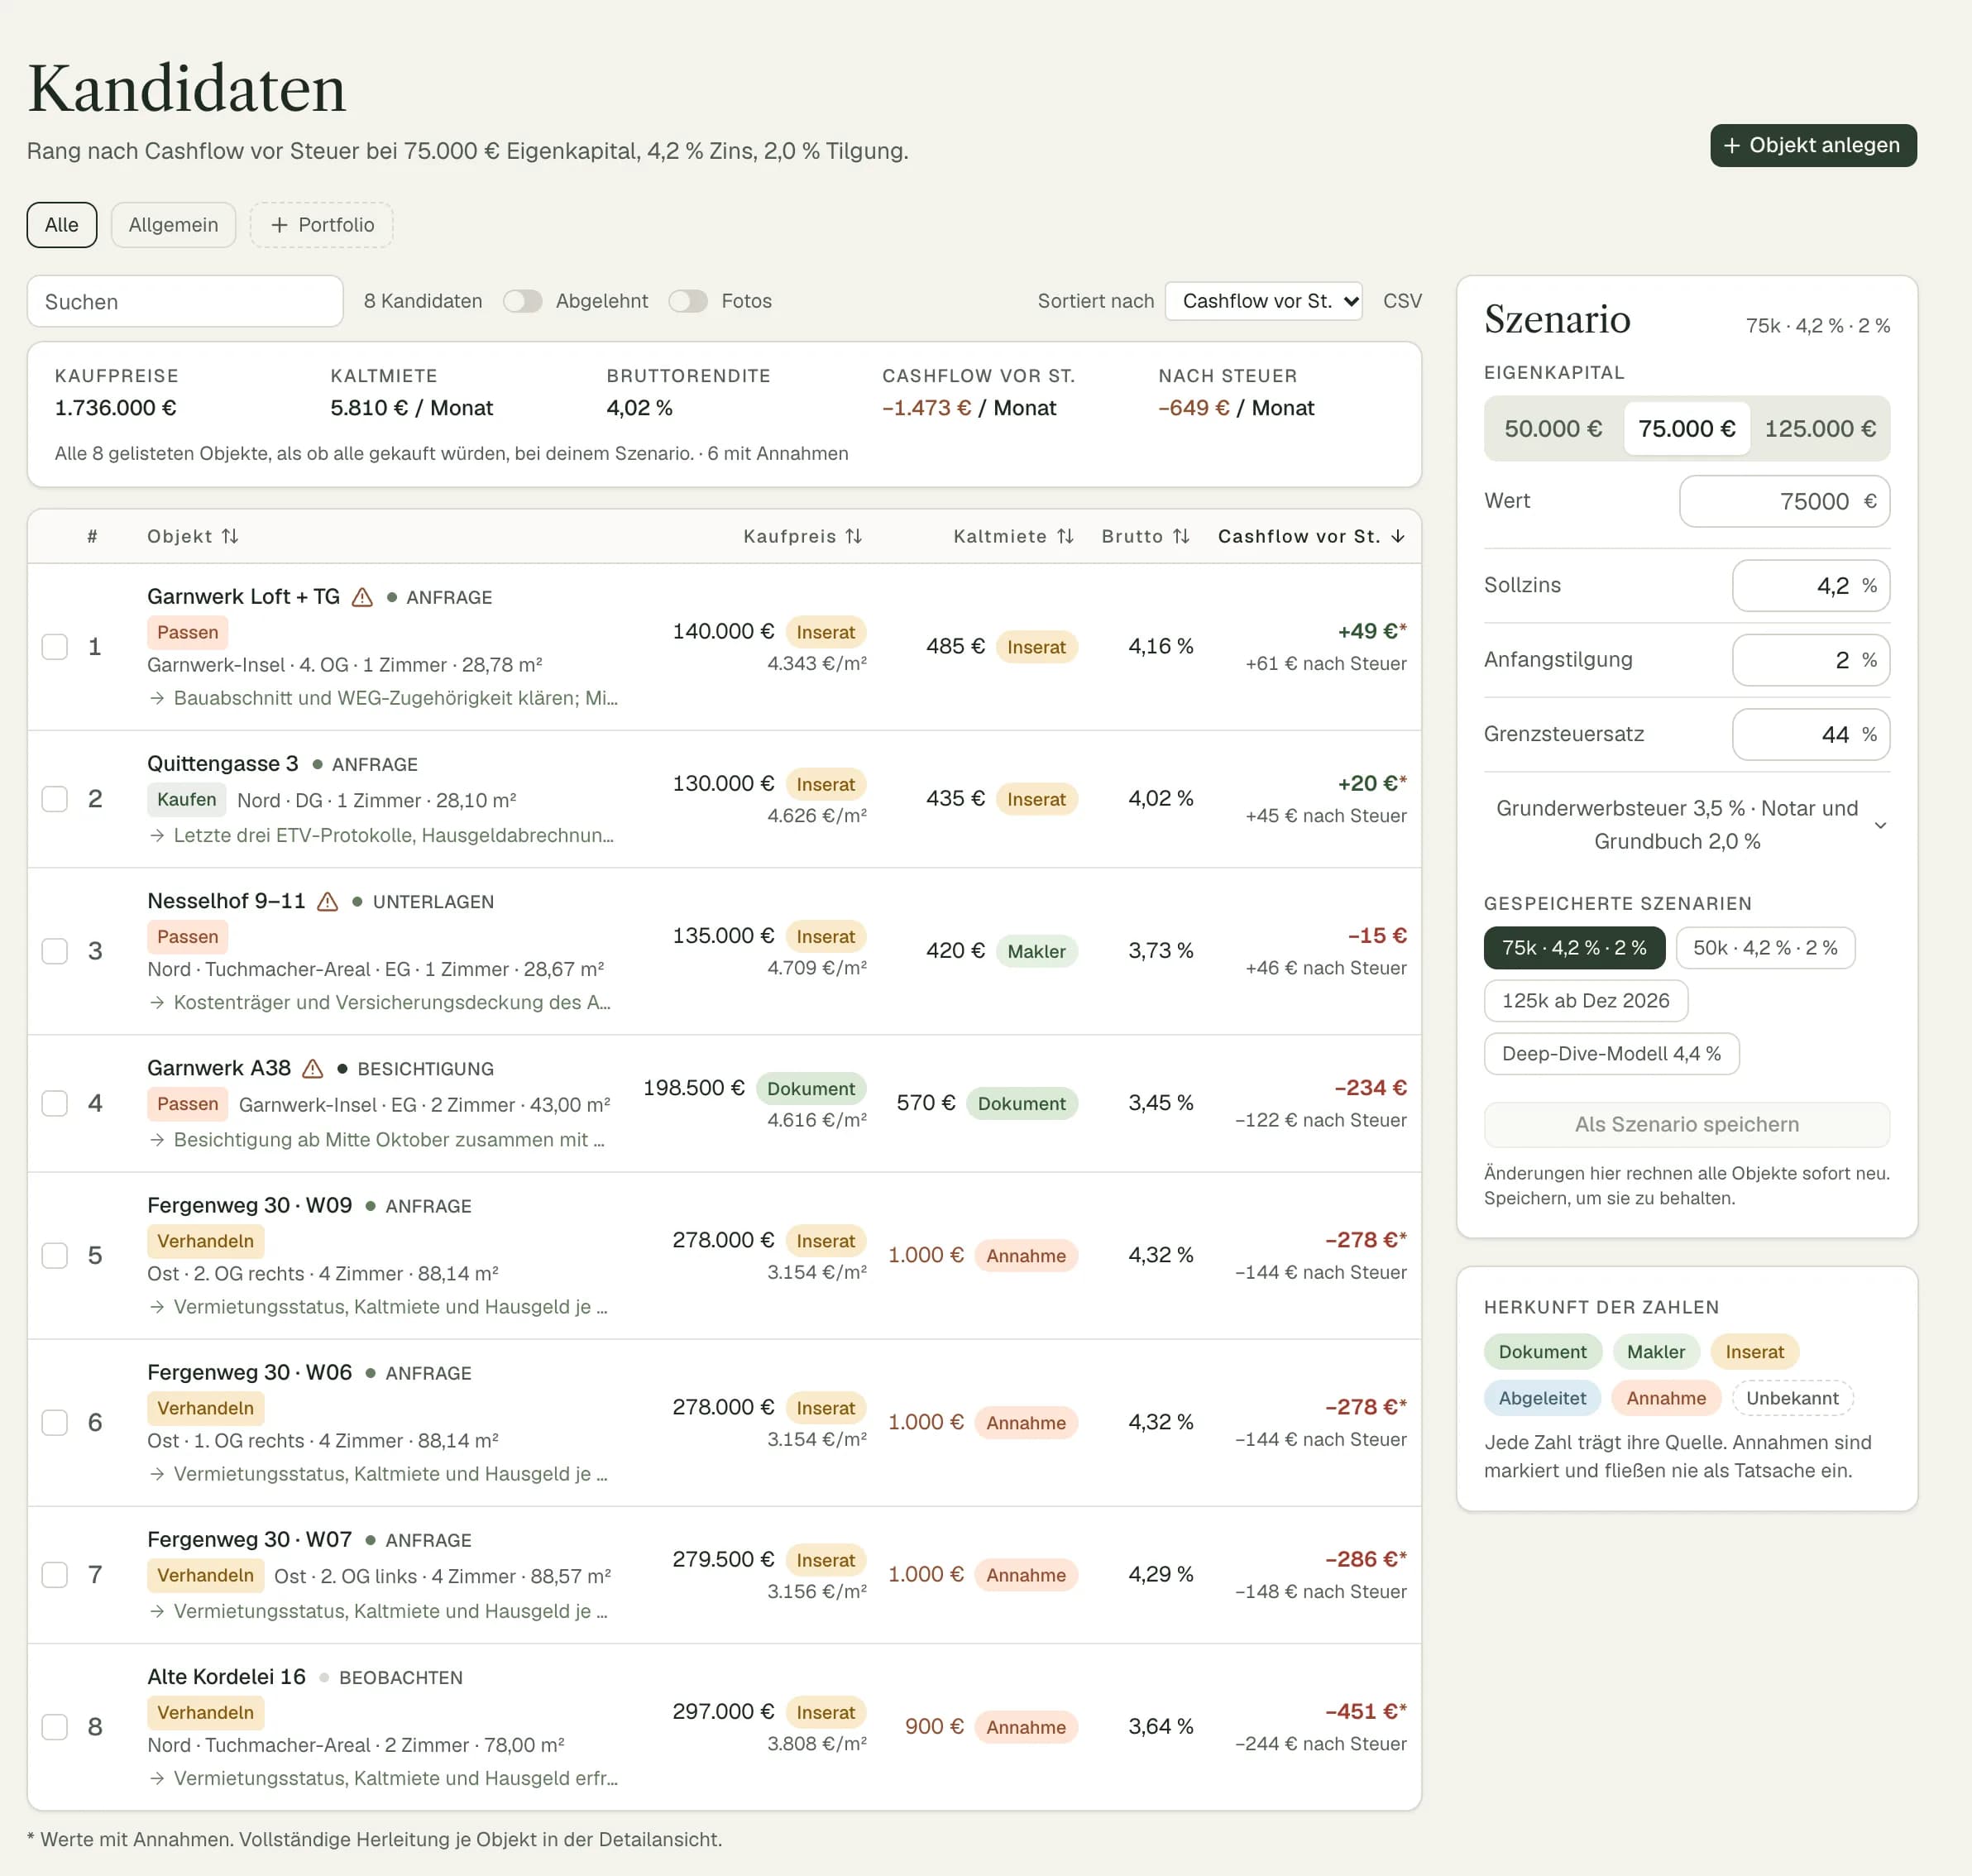The height and width of the screenshot is (1876, 1972).
Task: Sort by Kaltmiete column arrows
Action: click(x=1065, y=536)
